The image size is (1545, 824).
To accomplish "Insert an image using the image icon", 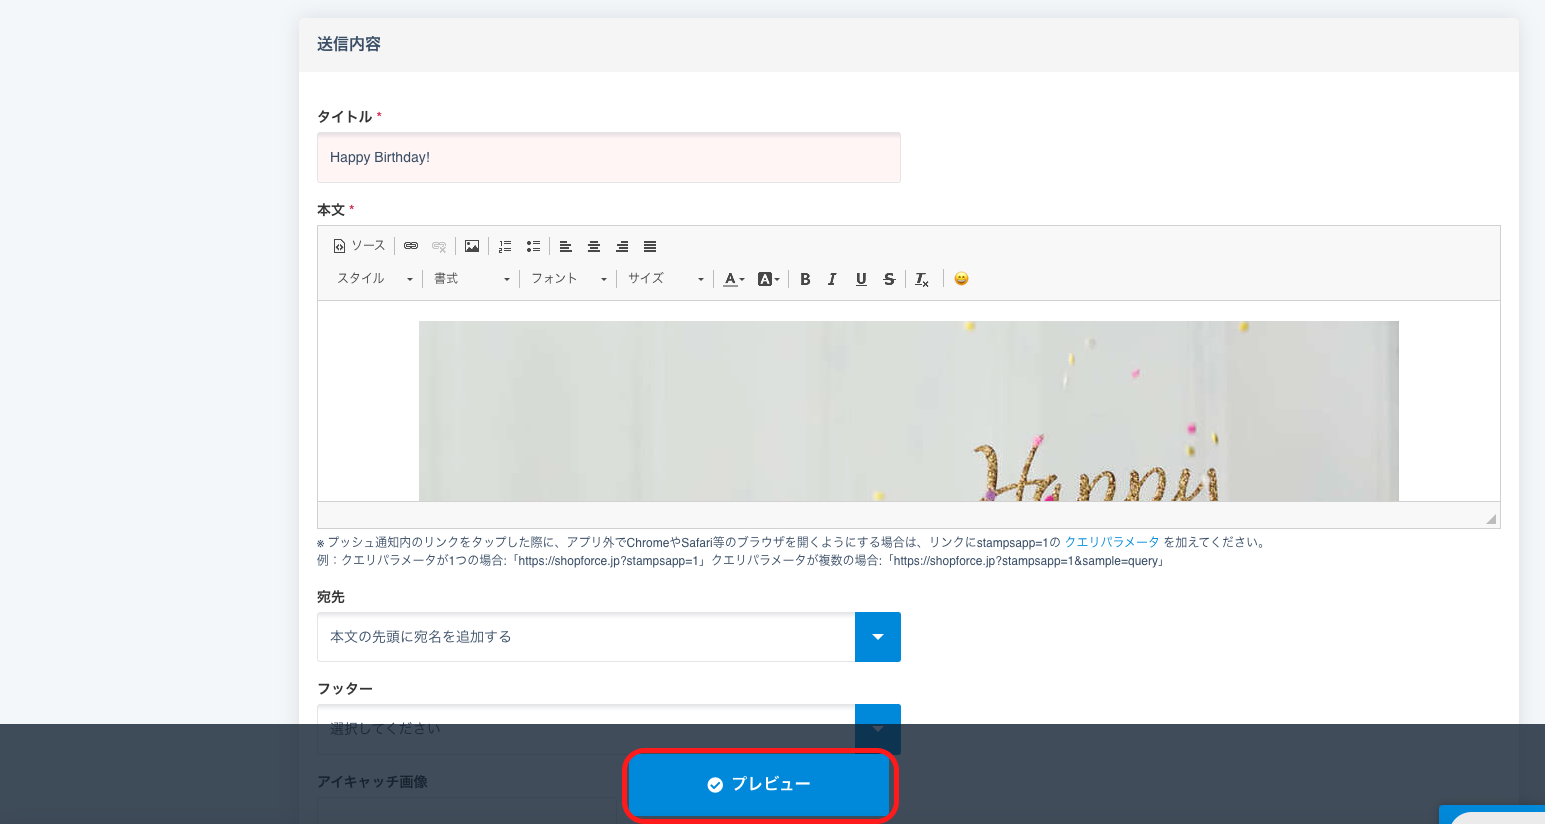I will pos(472,246).
